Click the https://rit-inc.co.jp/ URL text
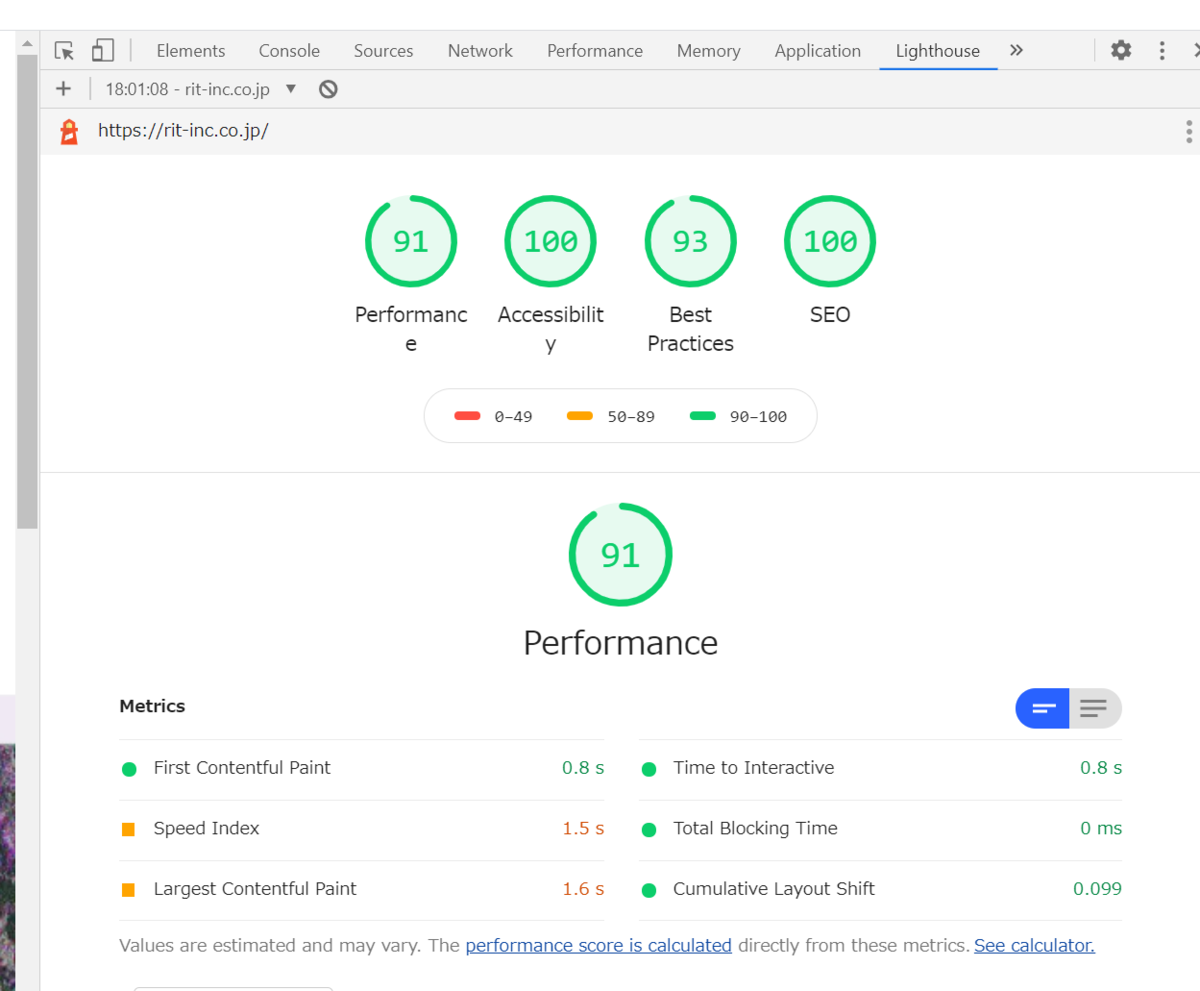This screenshot has height=991, width=1200. [183, 130]
